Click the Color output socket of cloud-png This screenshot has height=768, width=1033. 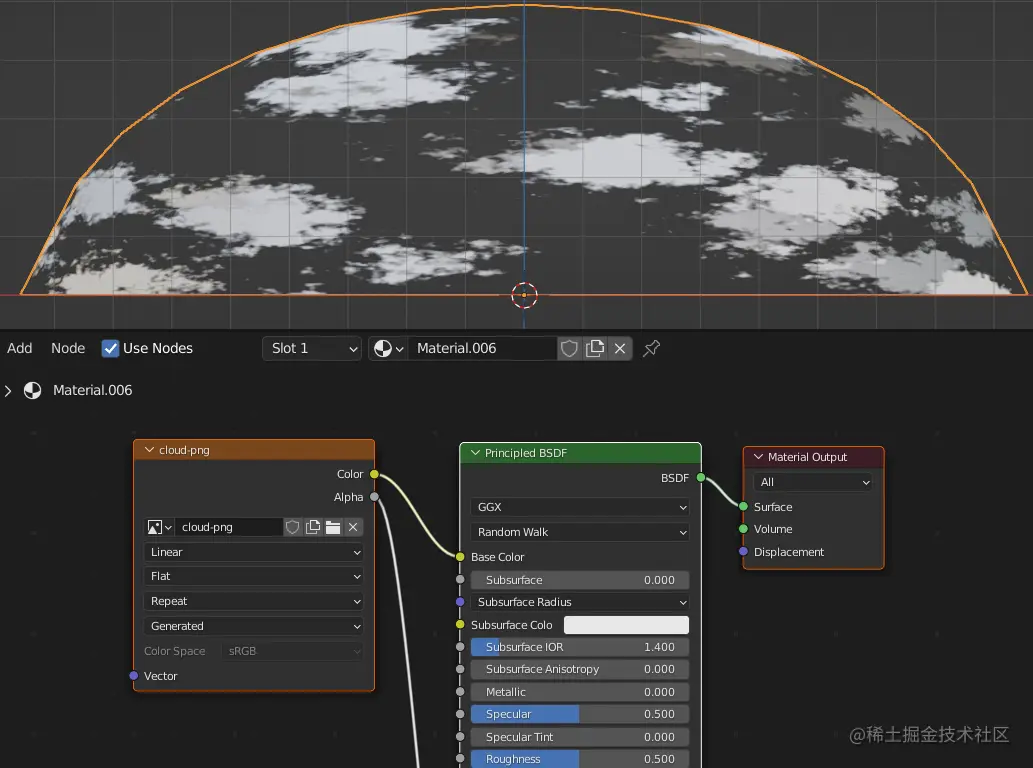tap(374, 474)
